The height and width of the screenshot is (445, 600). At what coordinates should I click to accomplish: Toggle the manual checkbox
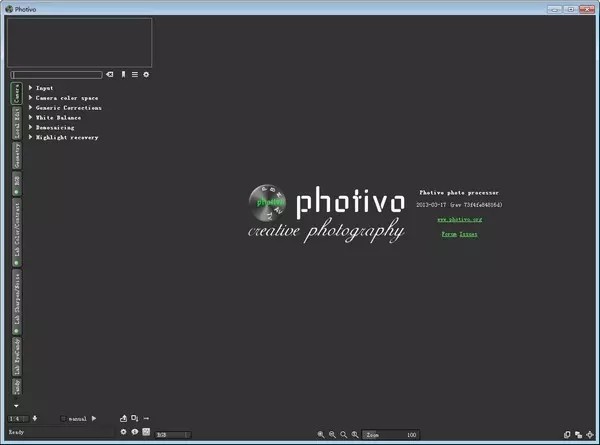point(64,419)
